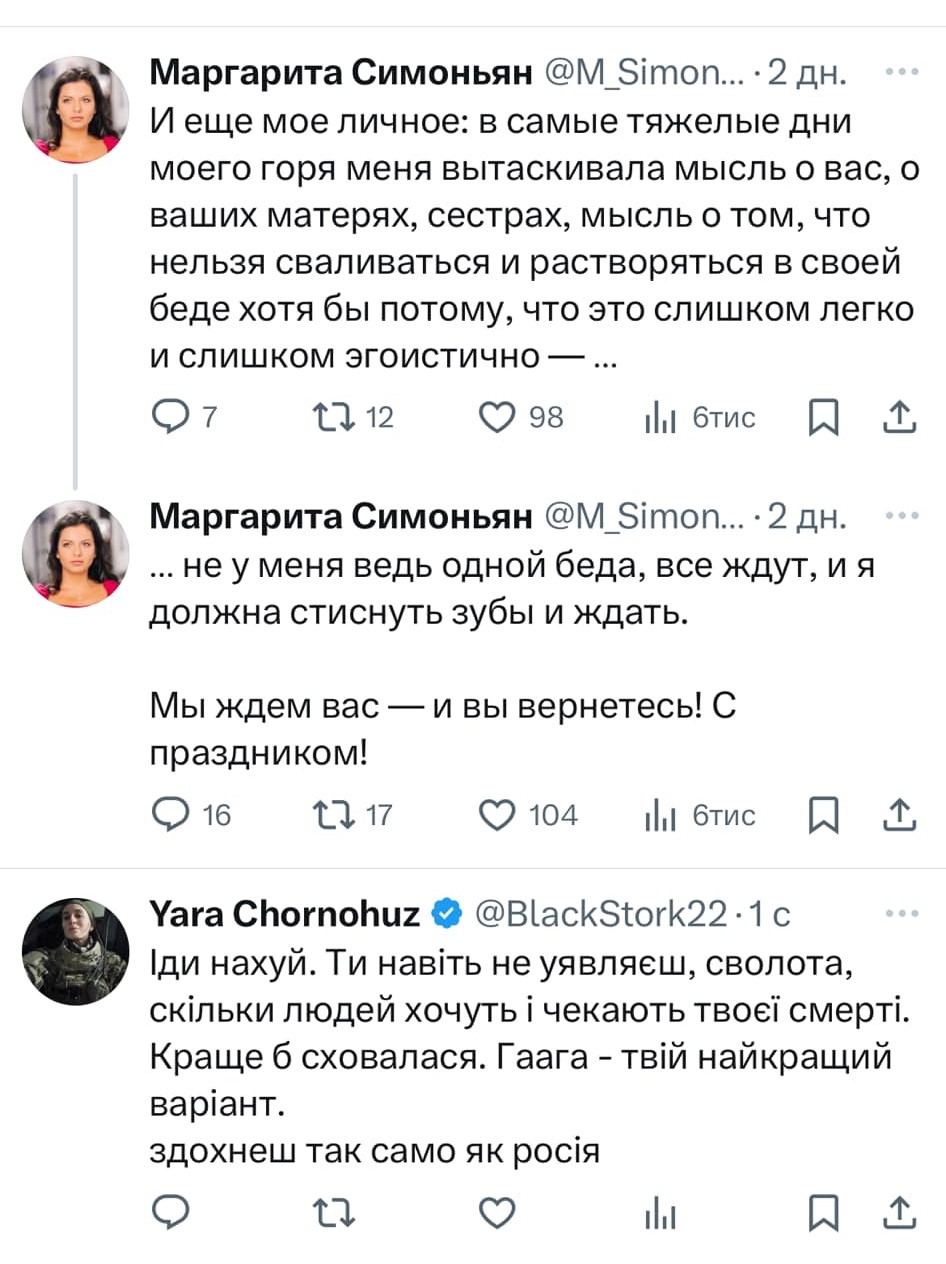This screenshot has width=946, height=1264.
Task: Repost the first tweet with 12 reposts
Action: [329, 416]
